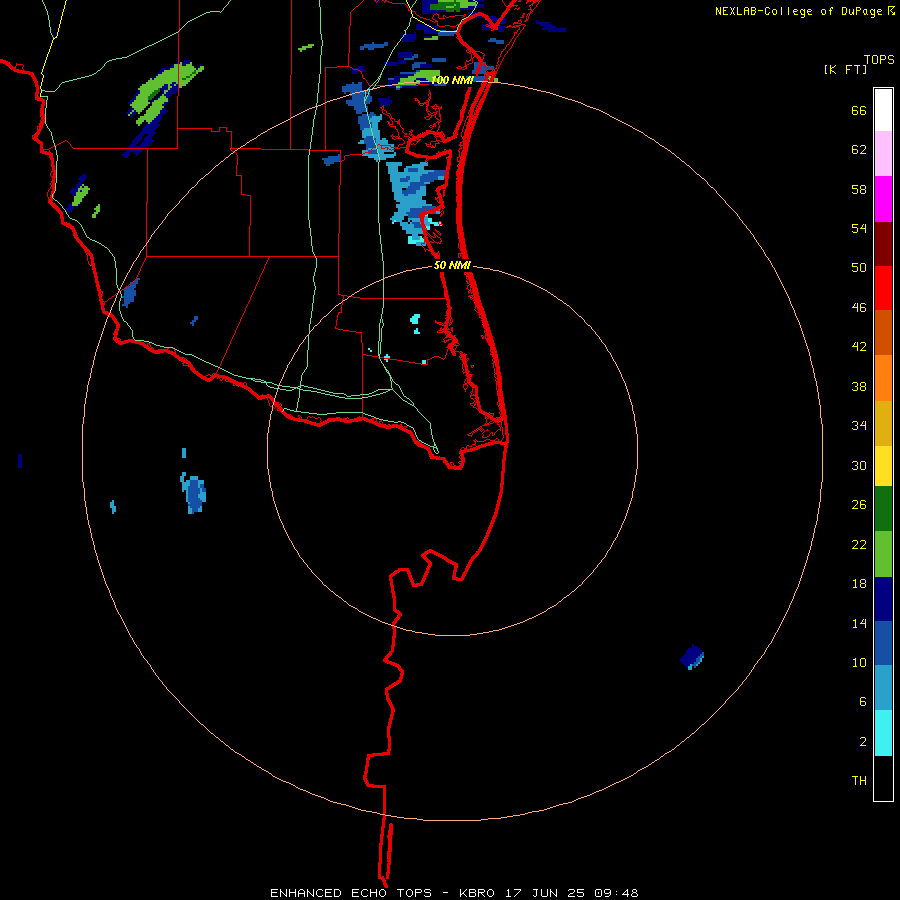The width and height of the screenshot is (900, 900).
Task: Click the 100 NMI range ring label
Action: point(452,80)
